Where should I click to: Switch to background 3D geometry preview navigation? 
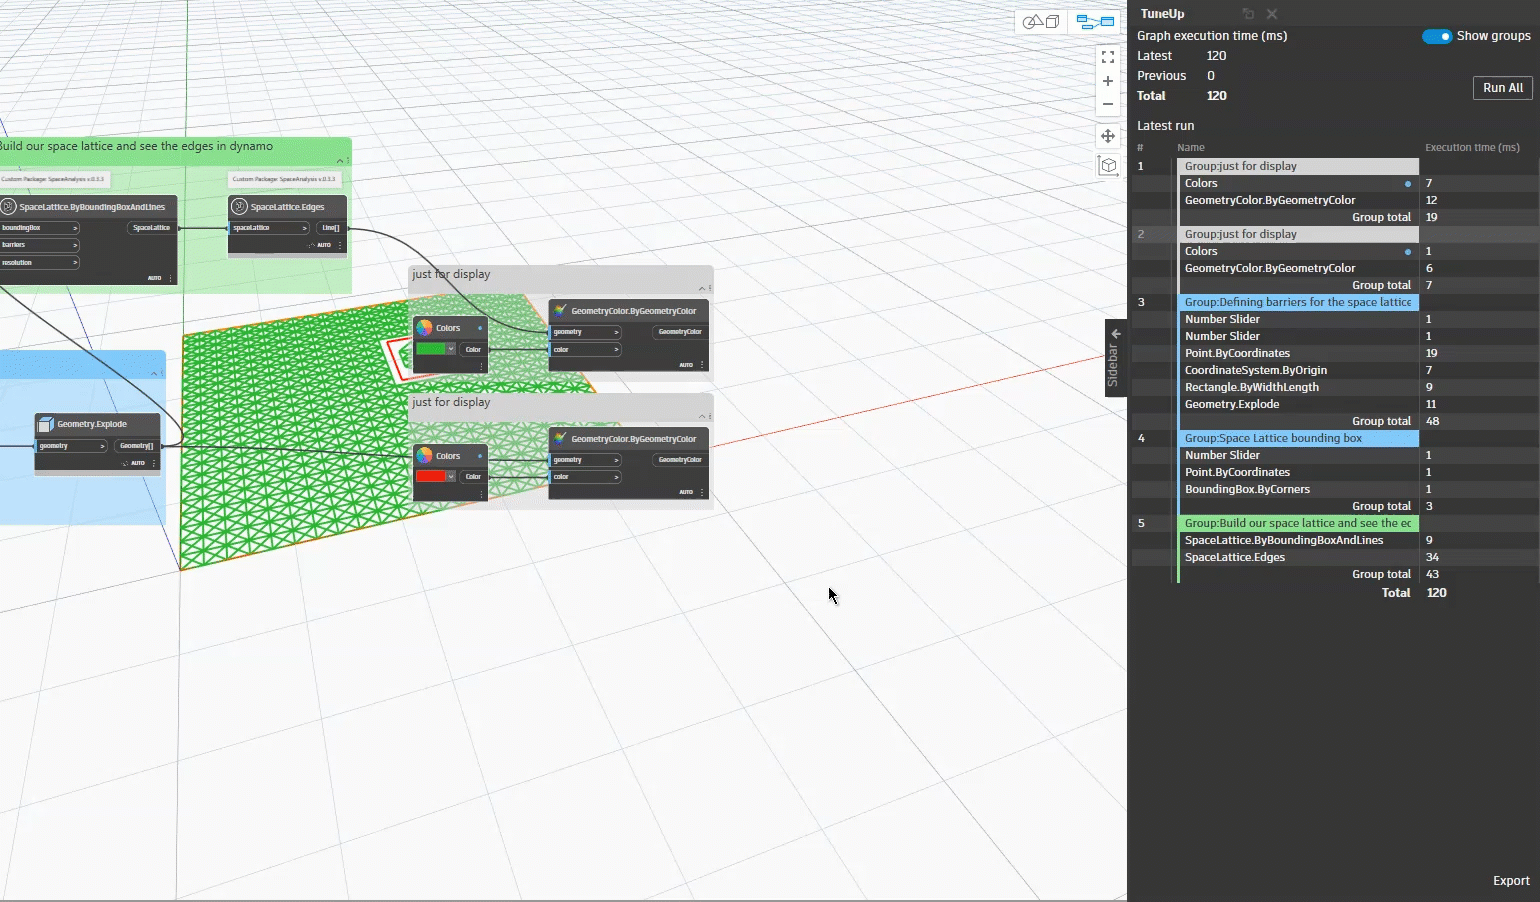[x=1041, y=22]
